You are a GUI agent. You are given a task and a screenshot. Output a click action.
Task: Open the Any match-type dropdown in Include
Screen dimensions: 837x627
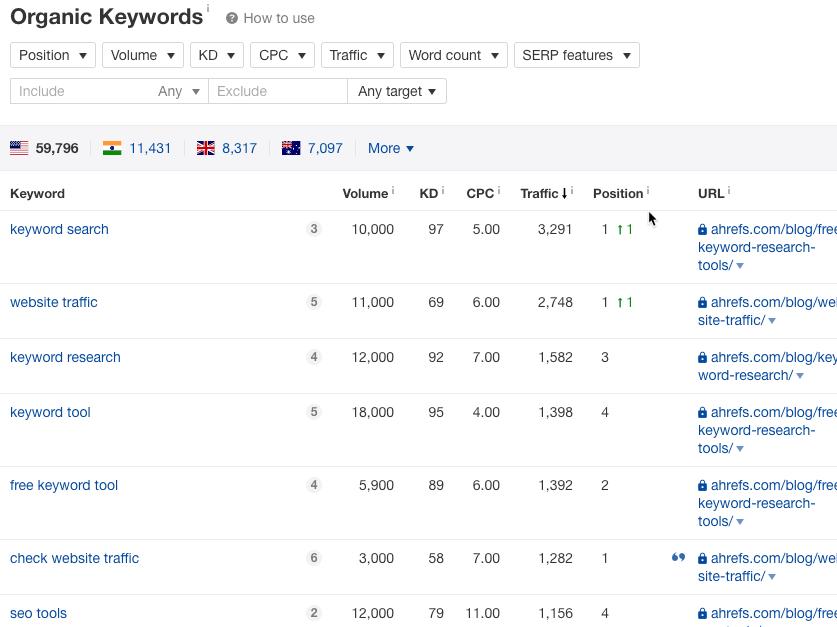click(x=179, y=91)
